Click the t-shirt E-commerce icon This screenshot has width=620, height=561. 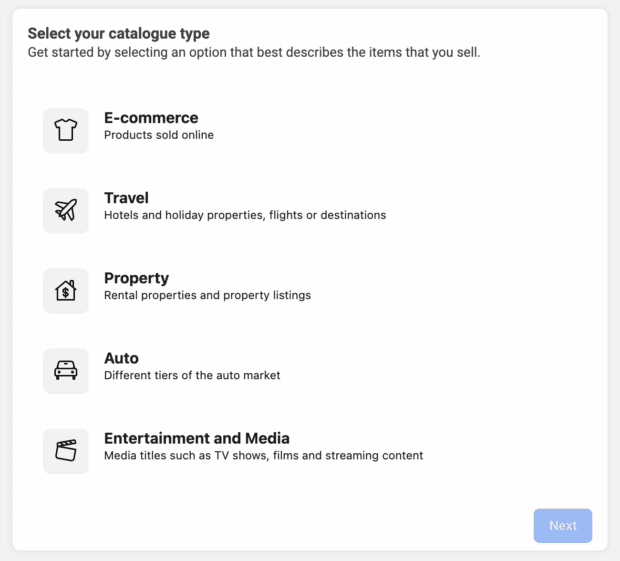pos(66,130)
